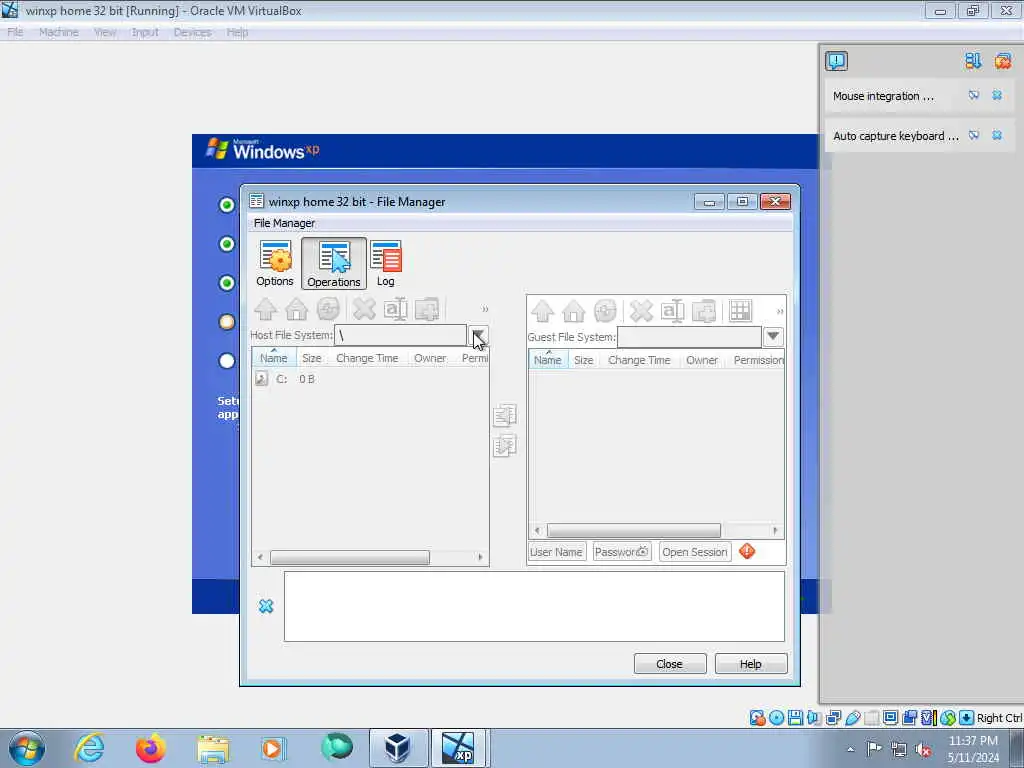The image size is (1024, 768).
Task: Open the Options panel in File Manager
Action: [x=275, y=263]
